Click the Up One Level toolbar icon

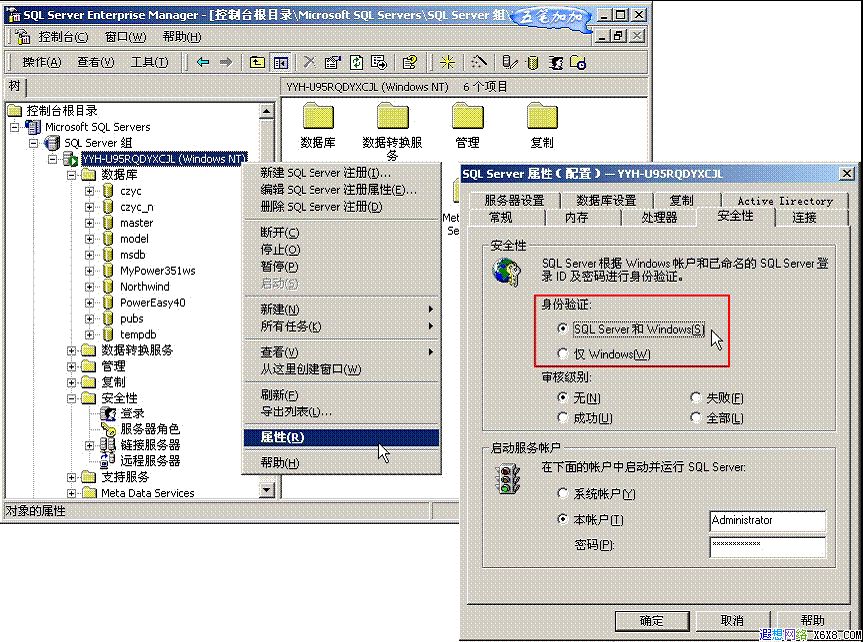[x=257, y=62]
